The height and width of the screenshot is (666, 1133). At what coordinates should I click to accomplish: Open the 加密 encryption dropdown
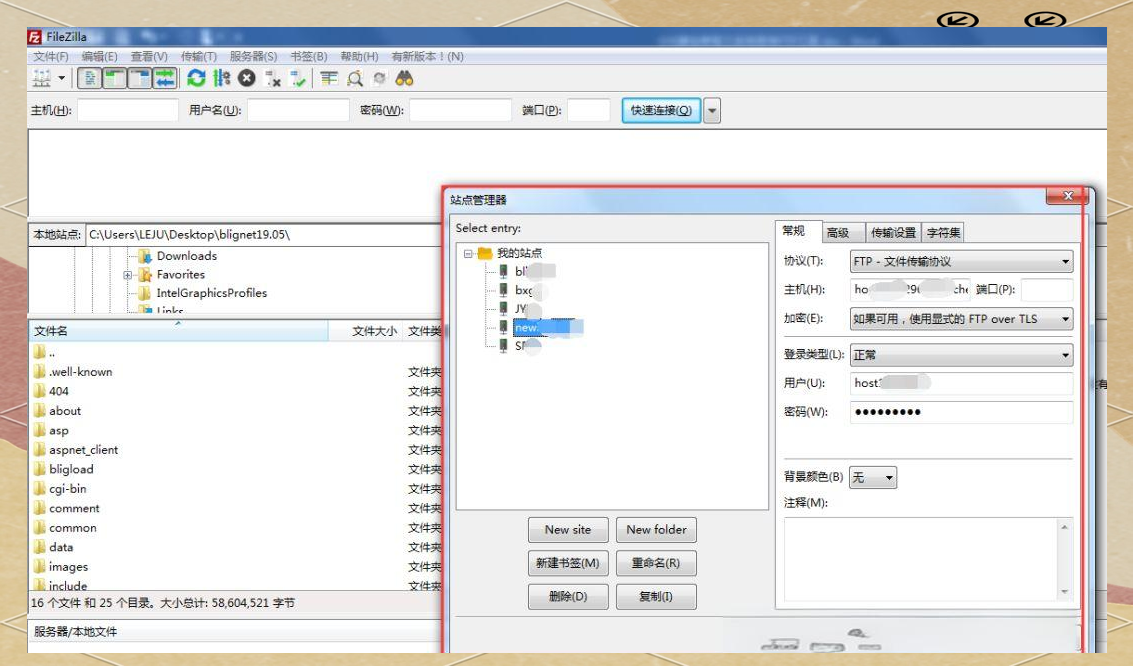coord(961,319)
